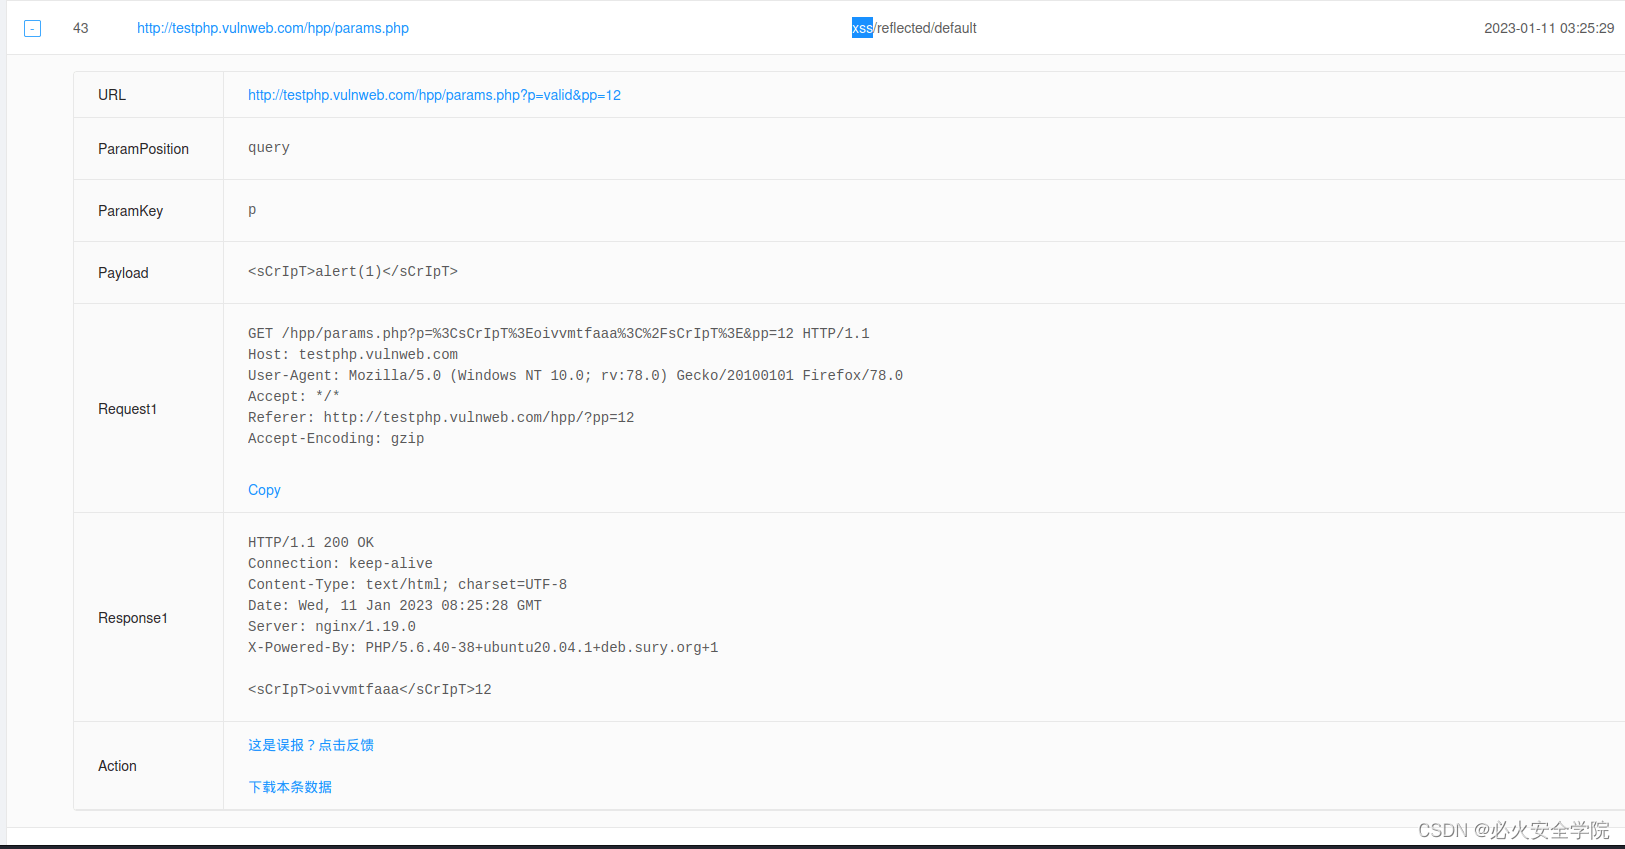Image resolution: width=1625 pixels, height=849 pixels.
Task: Collapse row 43 with the minus expander
Action: point(32,29)
